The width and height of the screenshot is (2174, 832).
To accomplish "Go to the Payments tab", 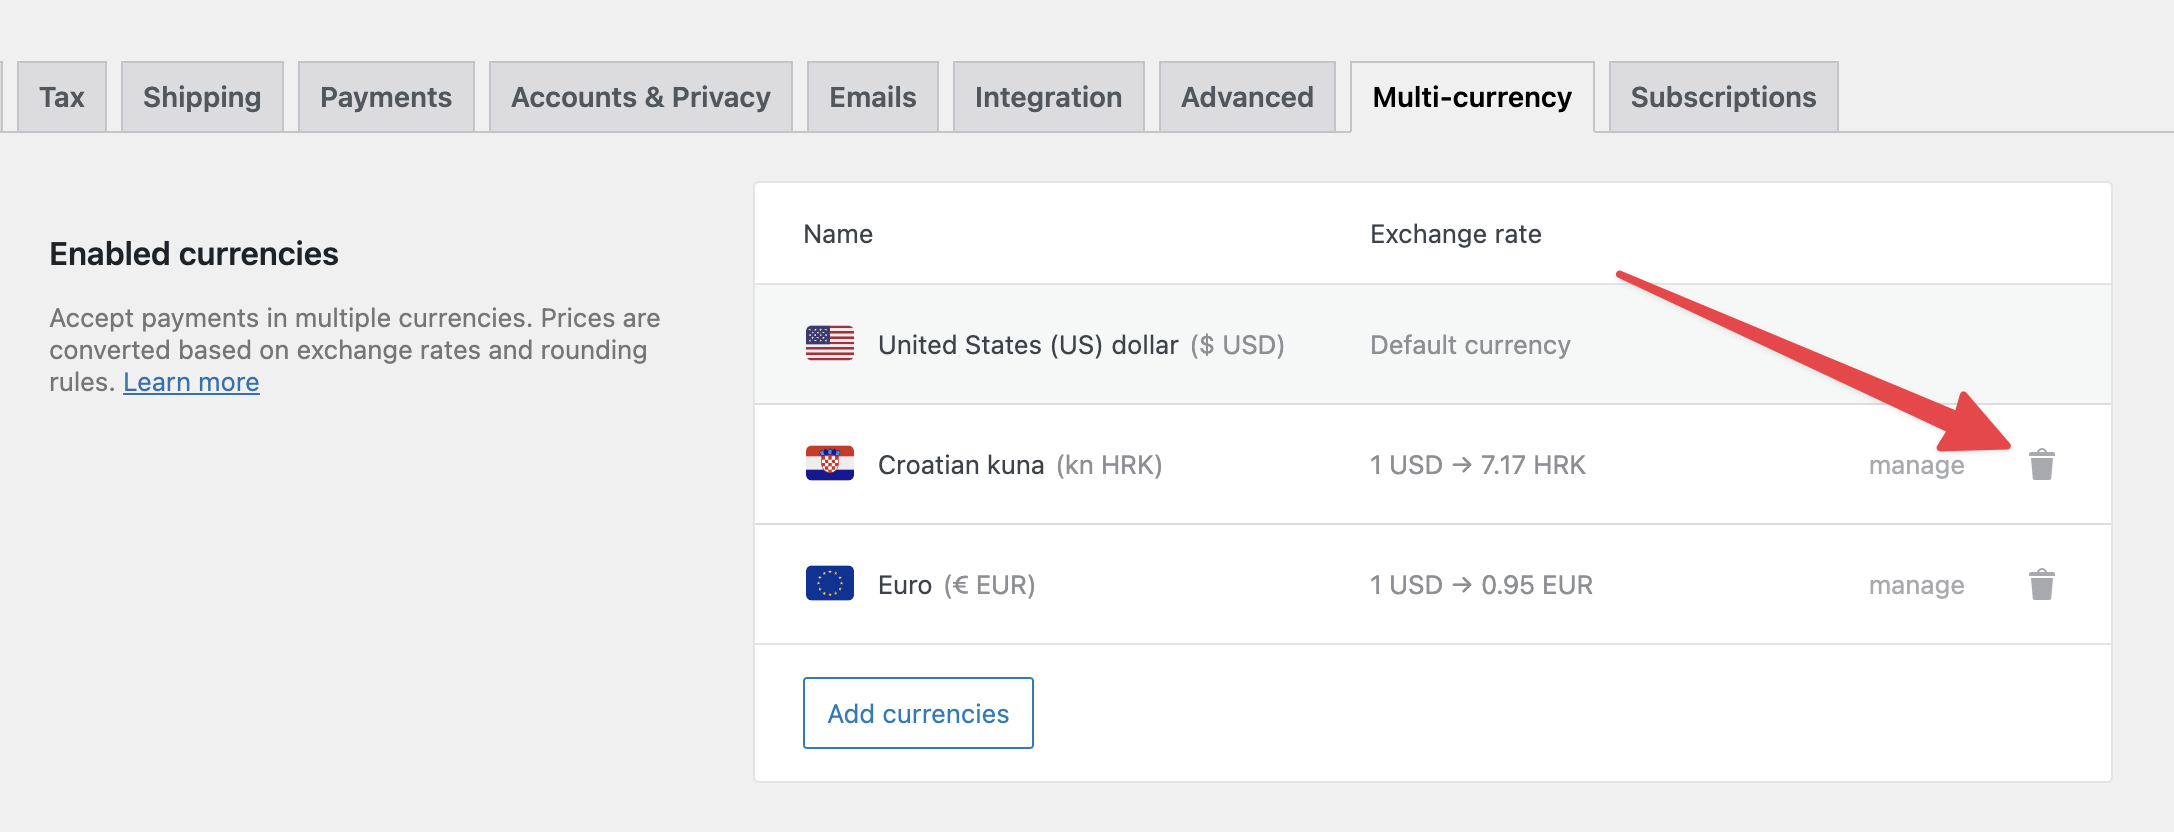I will 386,97.
